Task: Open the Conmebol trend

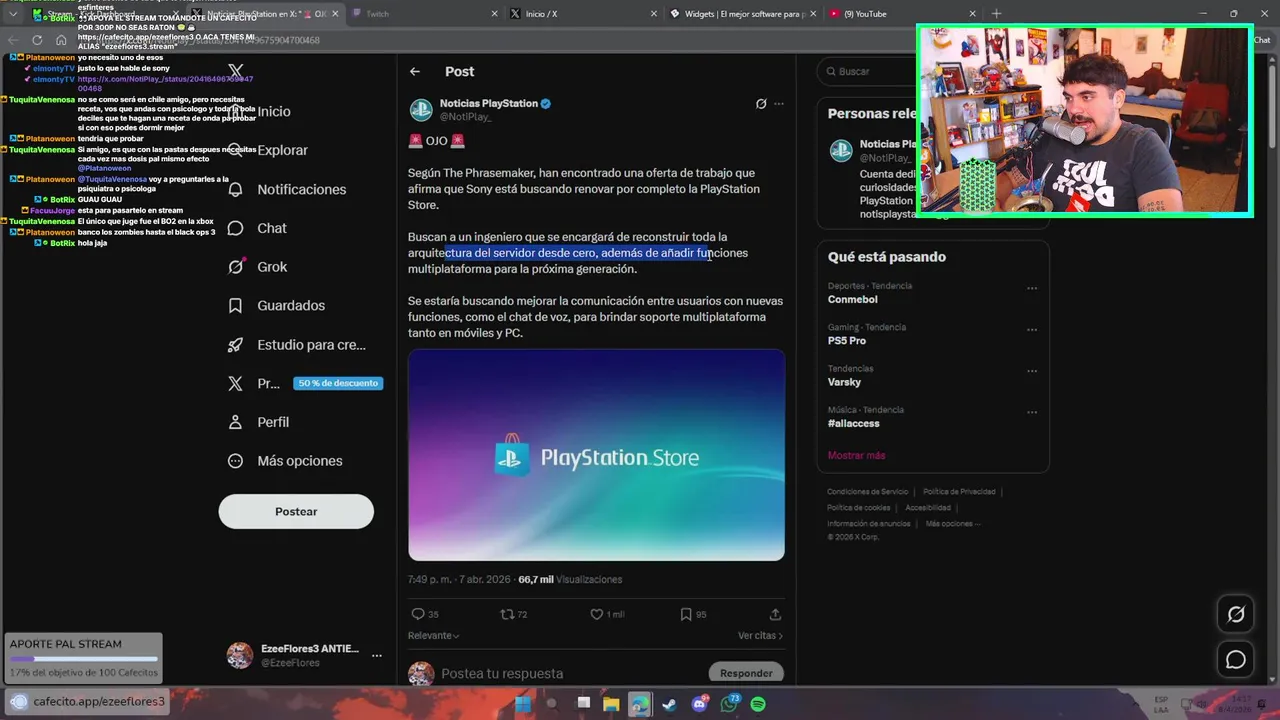Action: click(852, 299)
